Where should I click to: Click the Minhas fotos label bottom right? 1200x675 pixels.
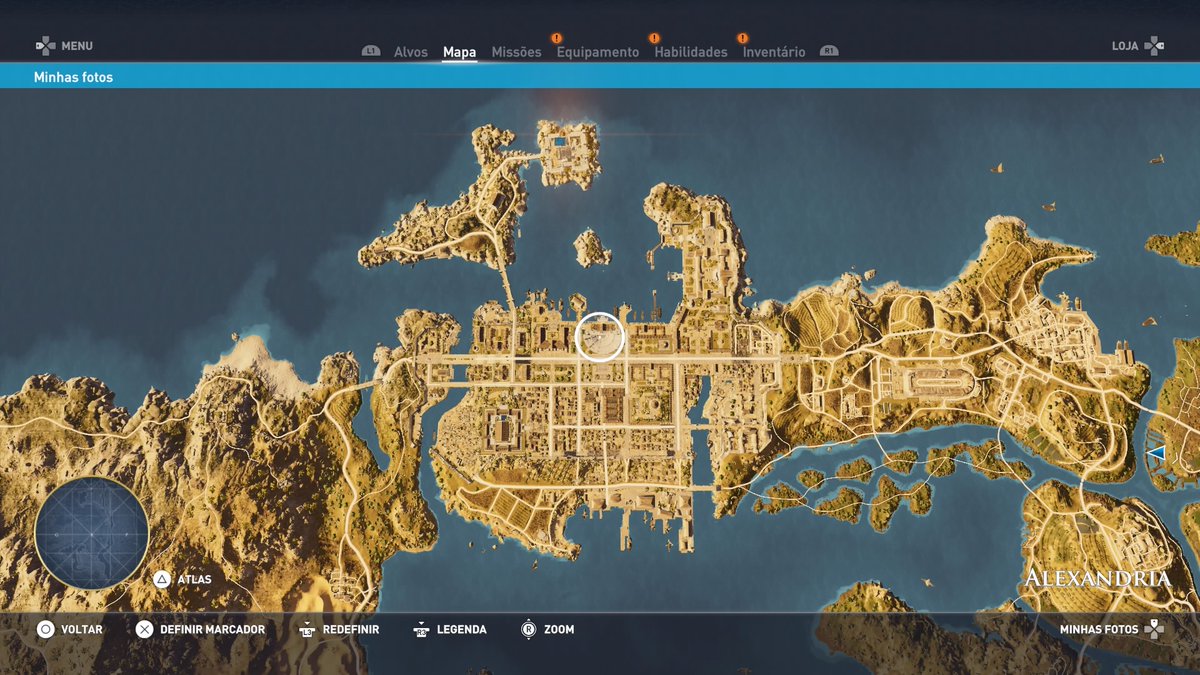[1100, 630]
